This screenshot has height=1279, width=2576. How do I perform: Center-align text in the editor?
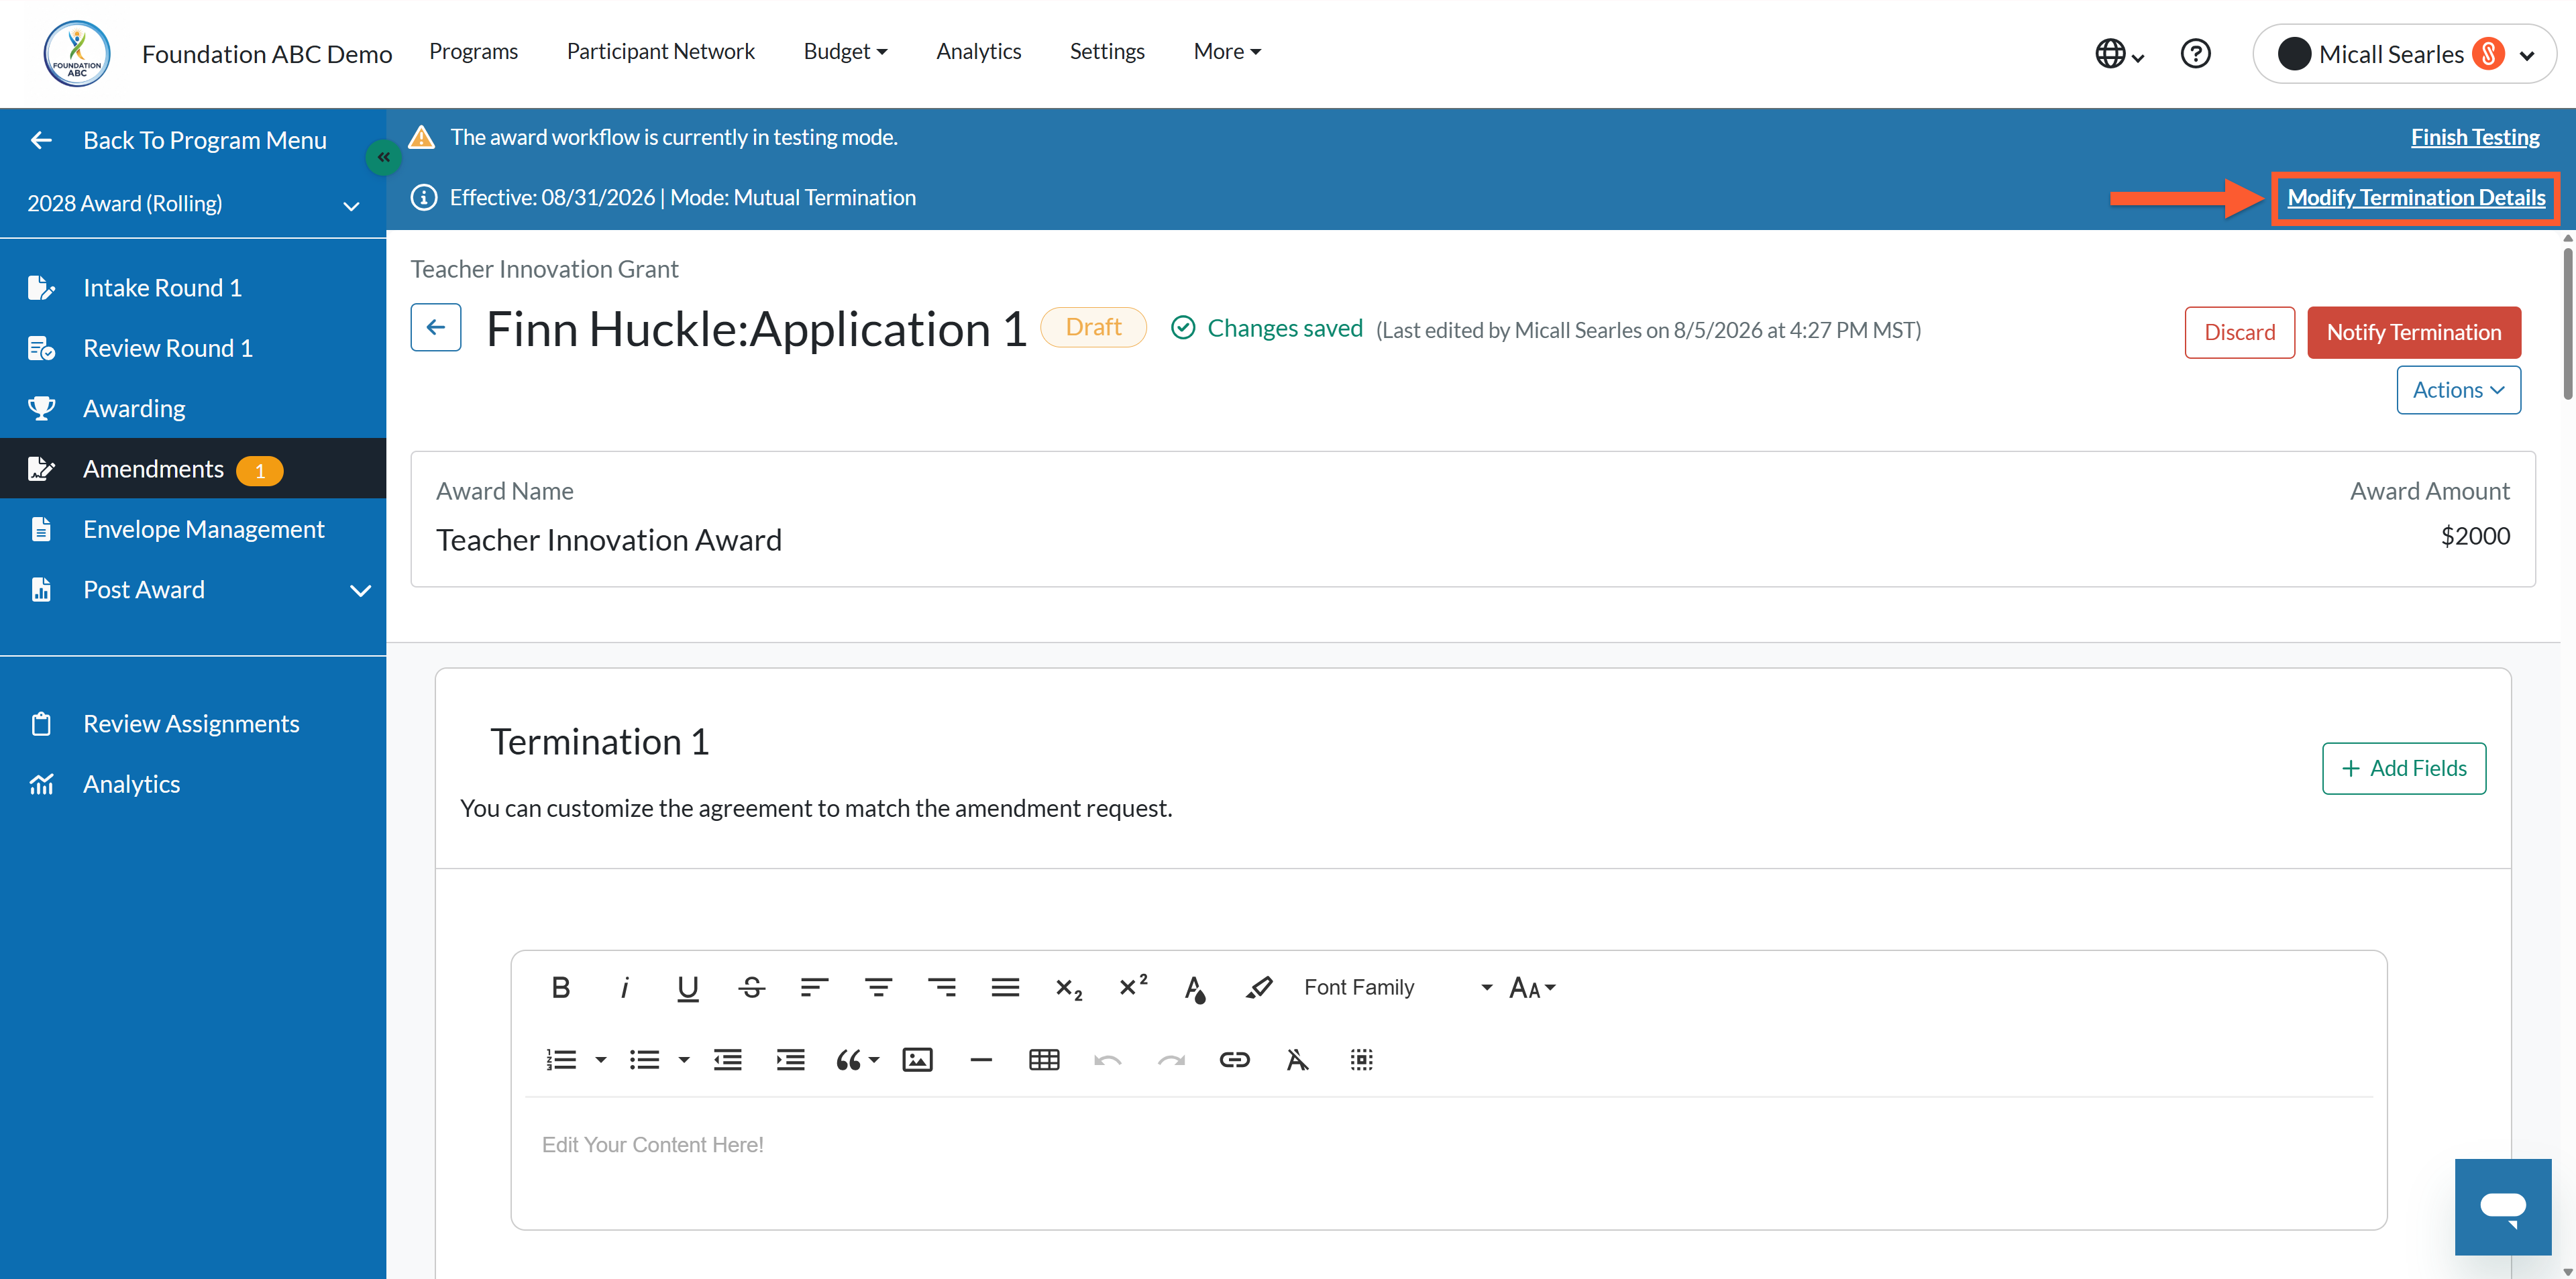click(x=878, y=988)
